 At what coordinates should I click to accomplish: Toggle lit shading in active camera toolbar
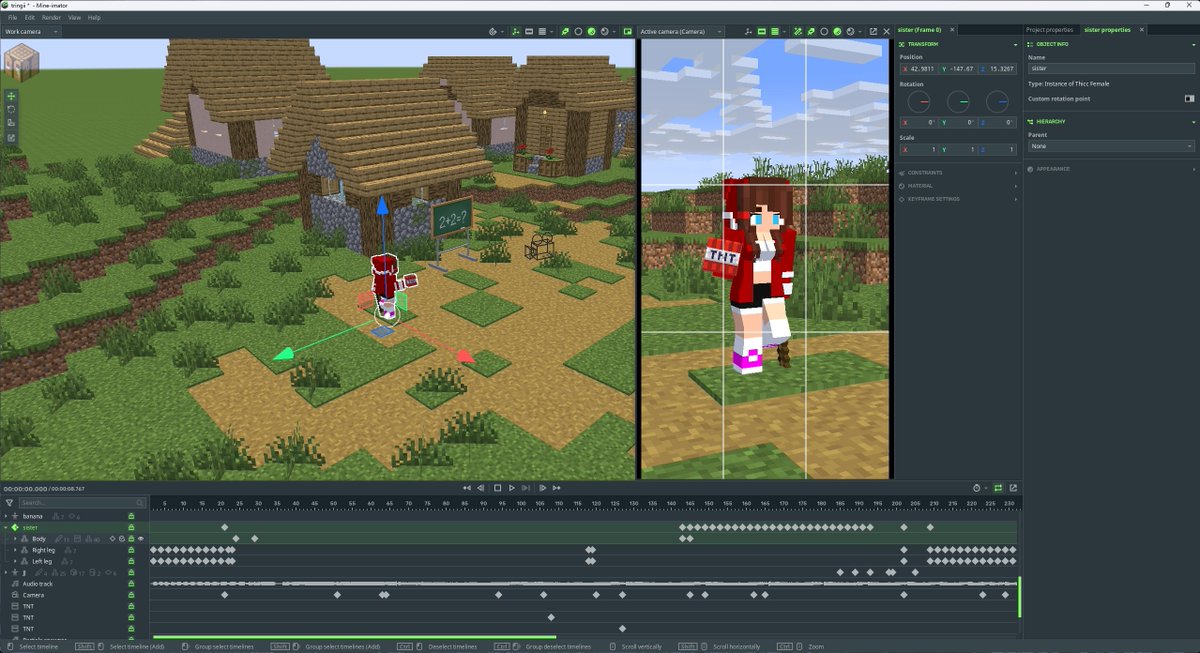coord(837,31)
